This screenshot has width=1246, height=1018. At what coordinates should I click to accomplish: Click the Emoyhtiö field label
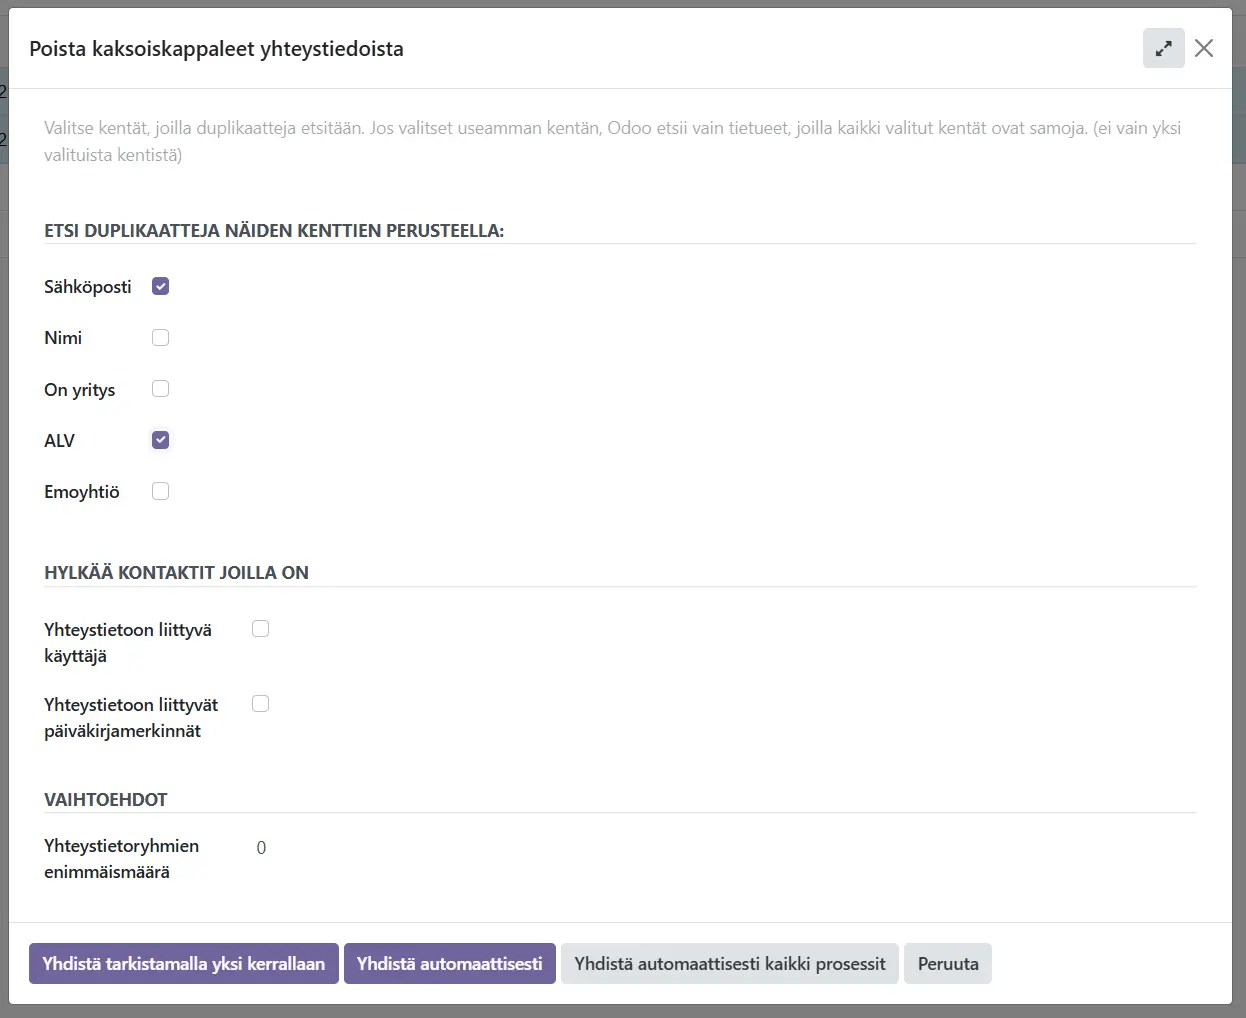click(x=82, y=492)
